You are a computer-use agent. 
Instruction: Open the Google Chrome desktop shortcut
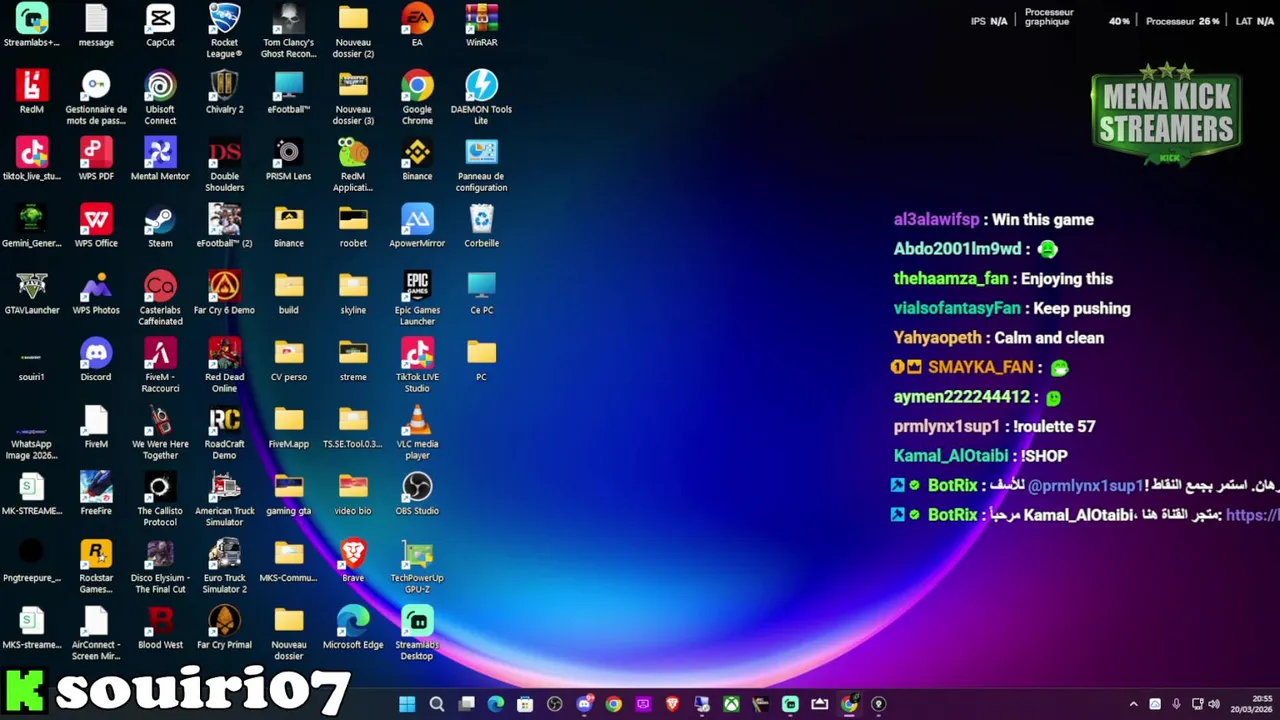click(x=417, y=97)
